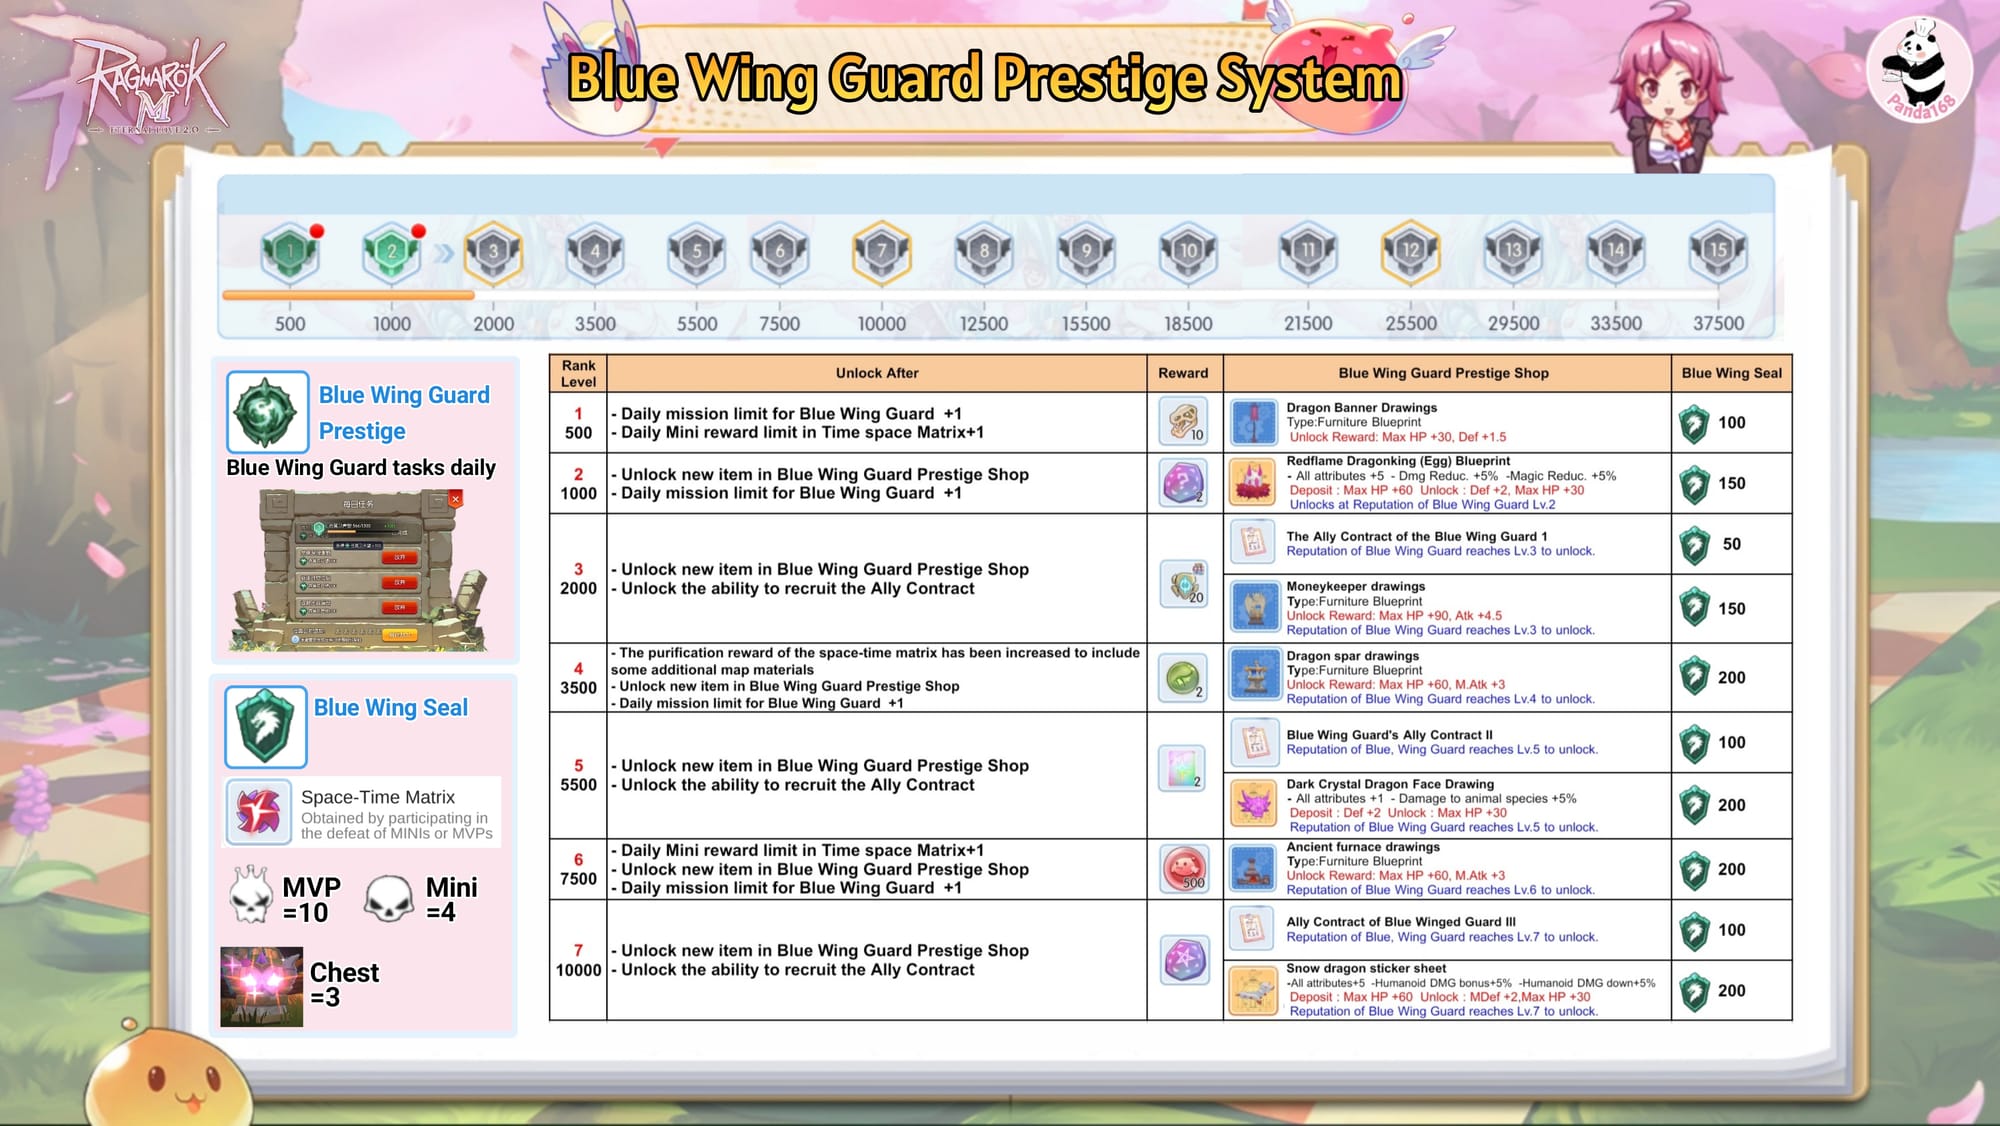The image size is (2000, 1126).
Task: Click the Space-Time Matrix icon
Action: [259, 812]
